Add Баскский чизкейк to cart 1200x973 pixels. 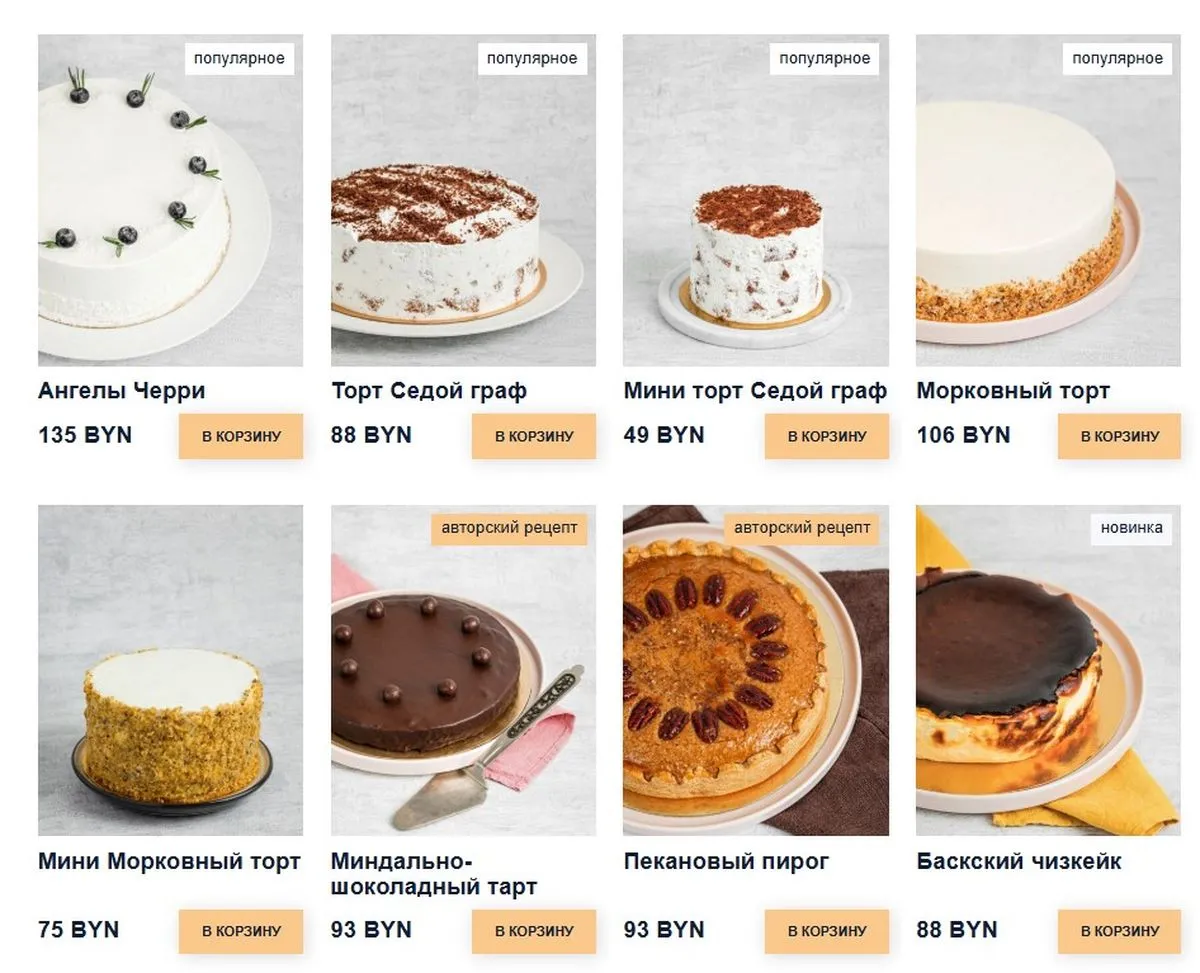click(x=1120, y=931)
